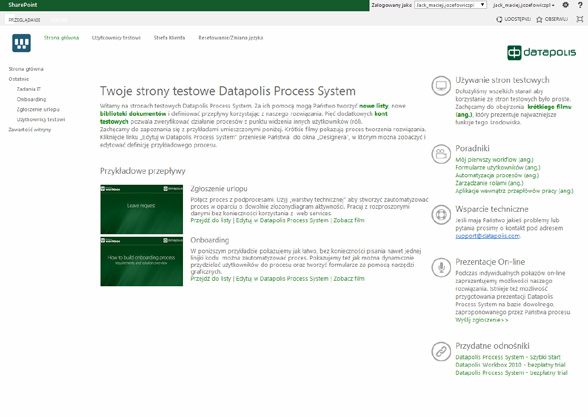Open Strona główna in top navigation
The height and width of the screenshot is (417, 588).
coord(62,38)
